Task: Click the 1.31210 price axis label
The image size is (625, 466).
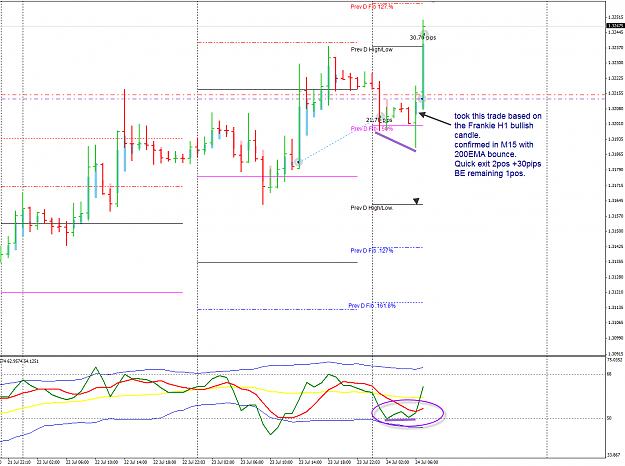Action: click(x=615, y=292)
